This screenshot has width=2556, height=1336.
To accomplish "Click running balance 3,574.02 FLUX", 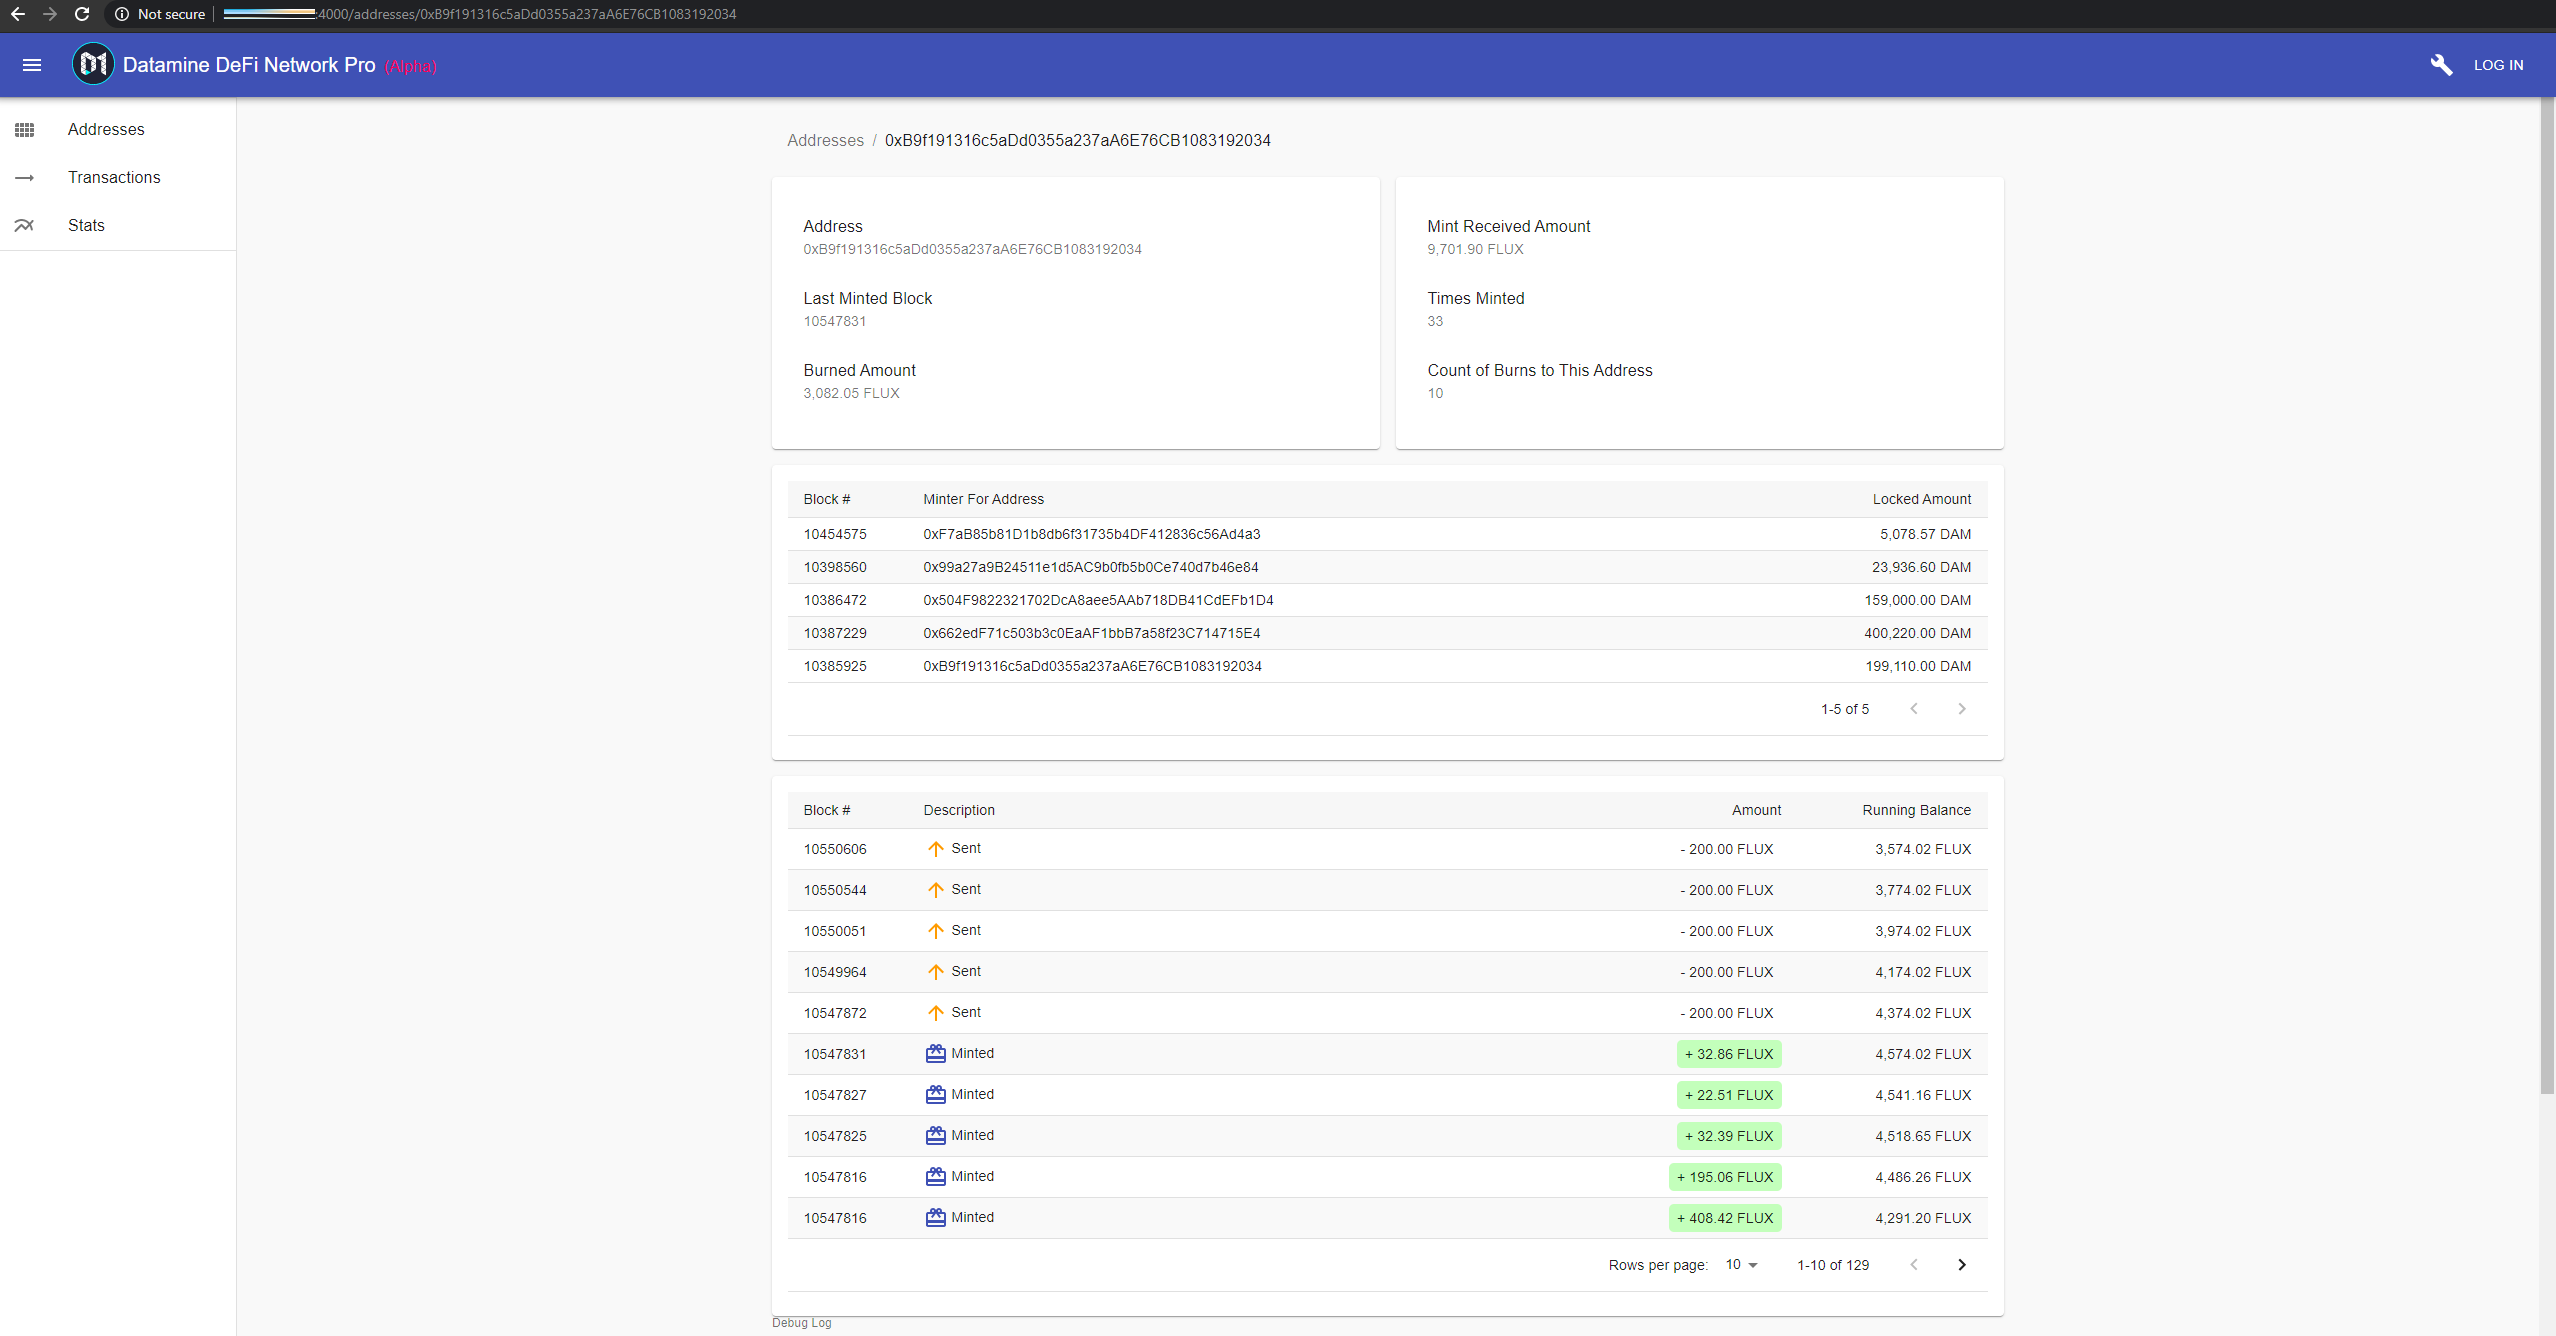I will click(1923, 850).
